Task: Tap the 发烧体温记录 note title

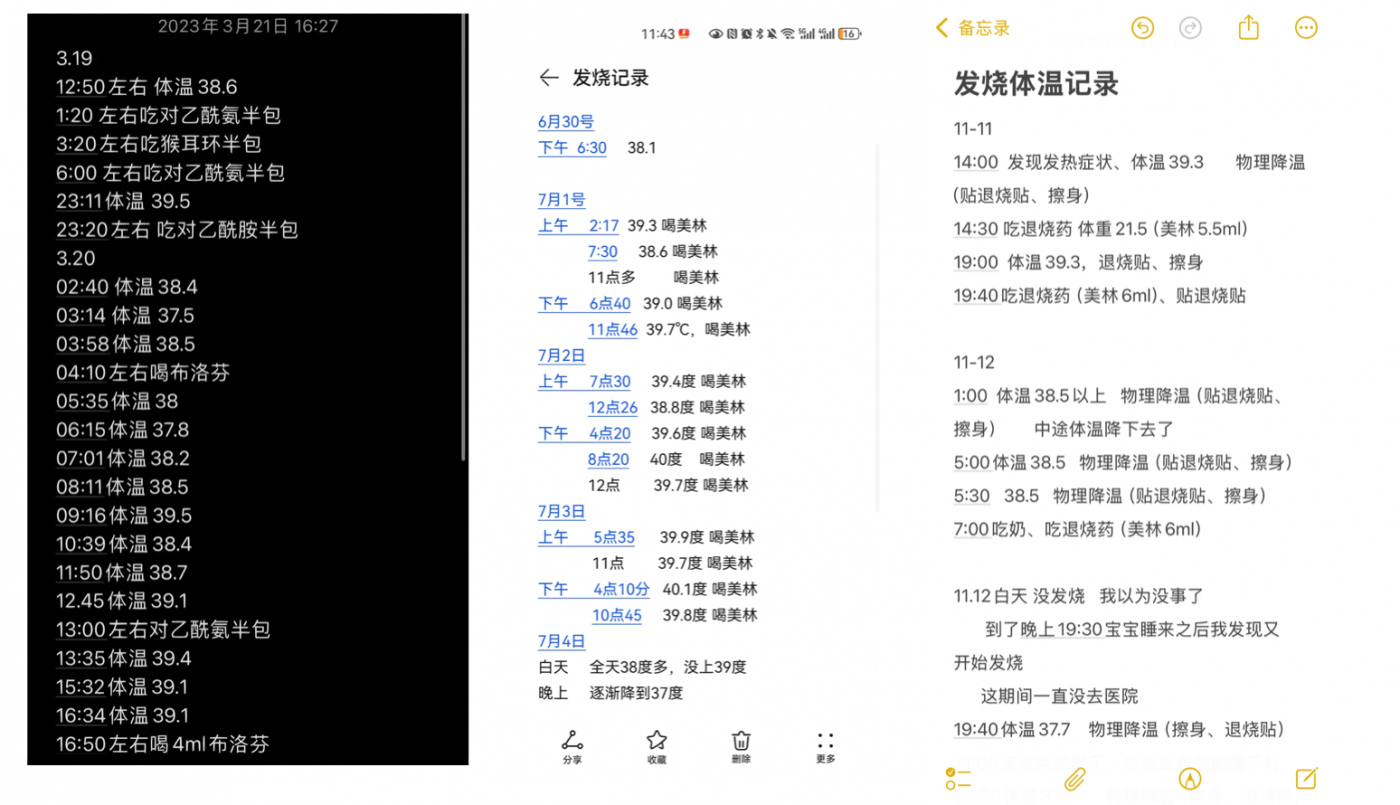Action: coord(1036,83)
